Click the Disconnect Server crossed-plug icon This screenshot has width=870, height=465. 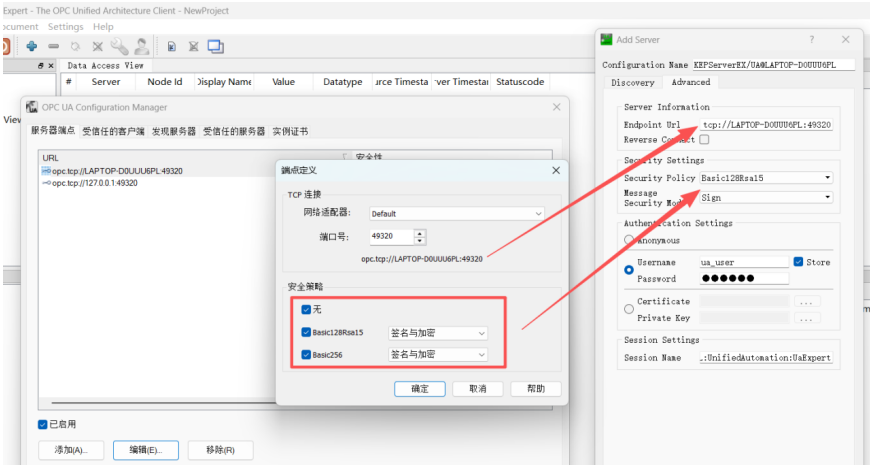(98, 47)
